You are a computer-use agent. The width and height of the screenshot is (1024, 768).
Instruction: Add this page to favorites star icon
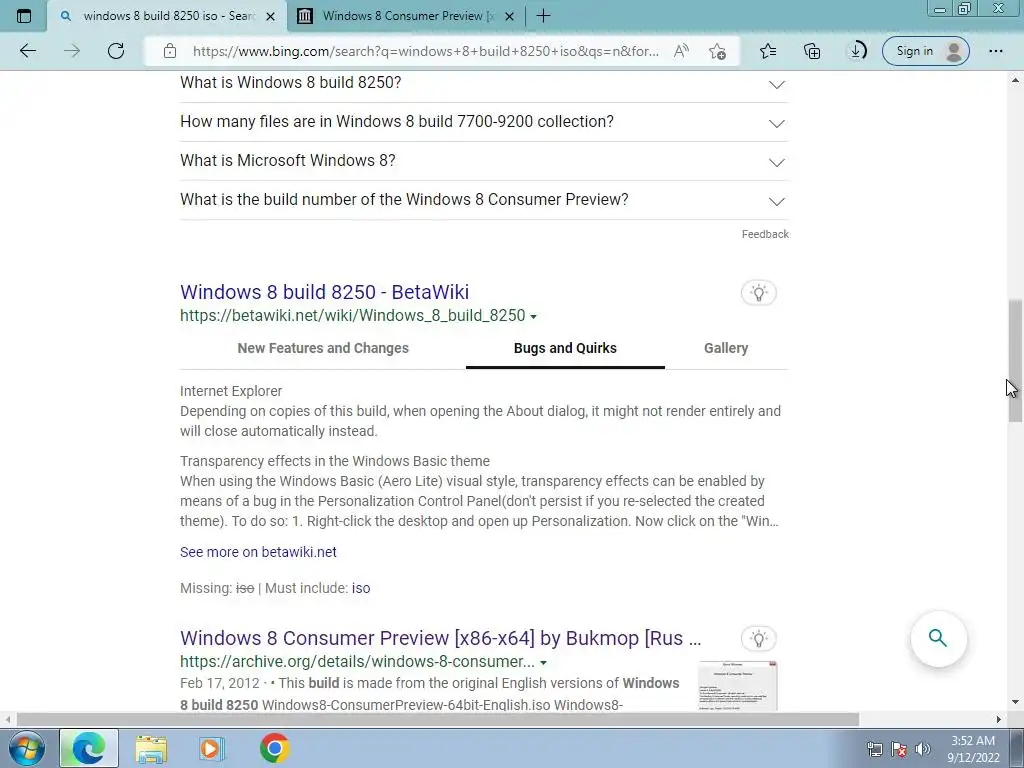tap(717, 51)
